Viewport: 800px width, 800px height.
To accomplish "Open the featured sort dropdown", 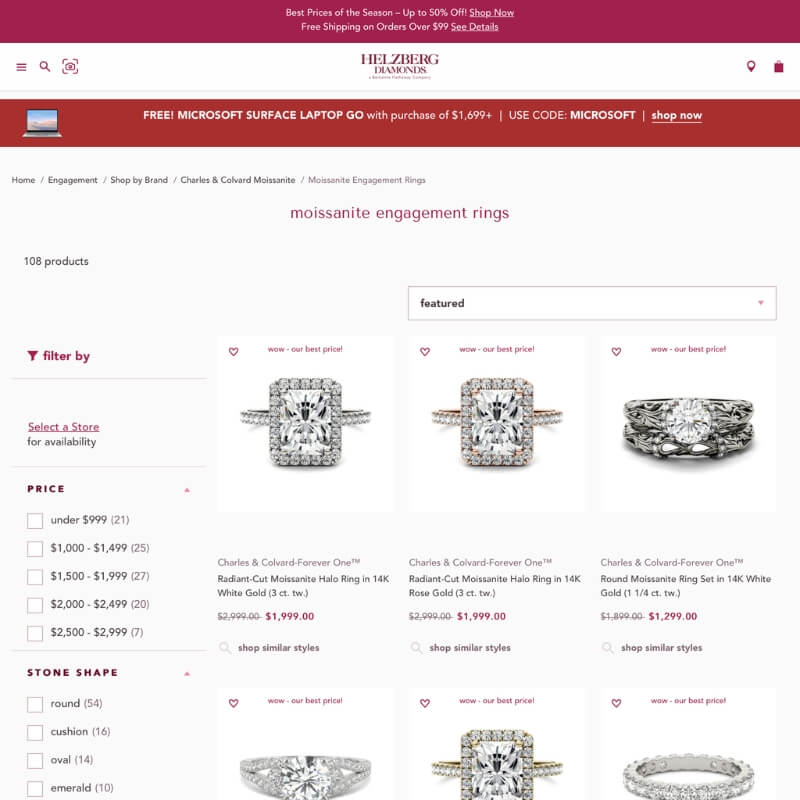I will (592, 303).
